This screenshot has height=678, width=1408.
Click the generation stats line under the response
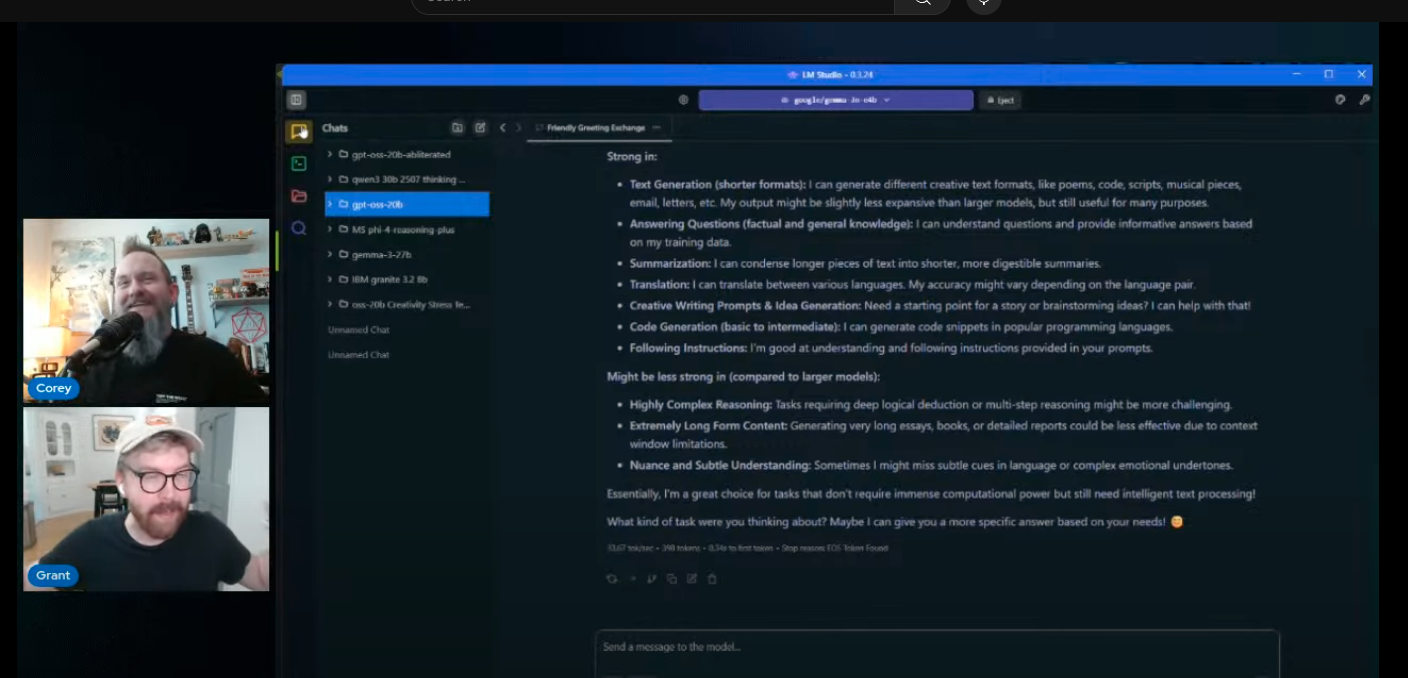click(x=747, y=548)
